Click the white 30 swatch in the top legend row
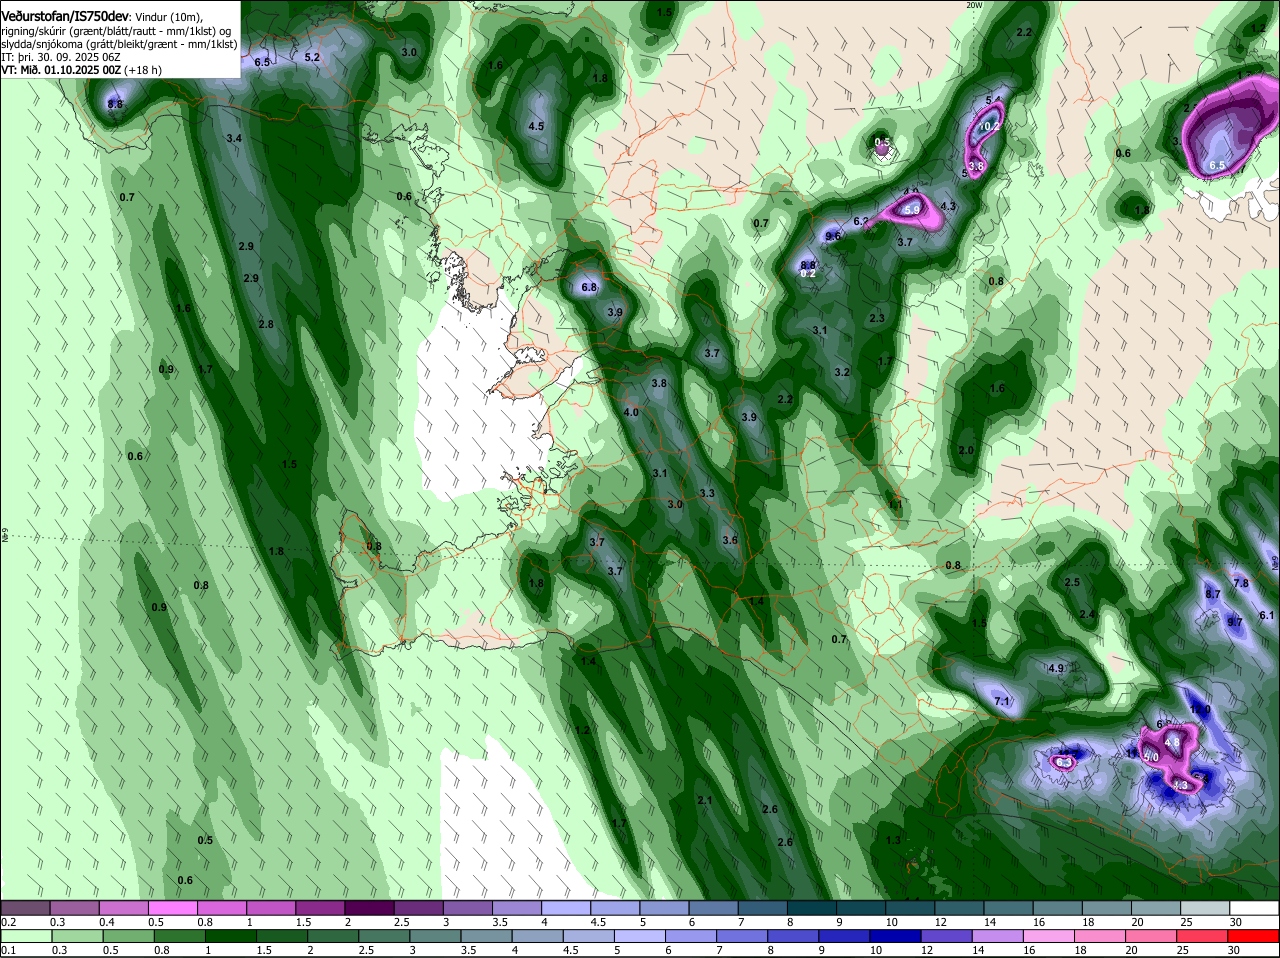1280x958 pixels. 1253,908
